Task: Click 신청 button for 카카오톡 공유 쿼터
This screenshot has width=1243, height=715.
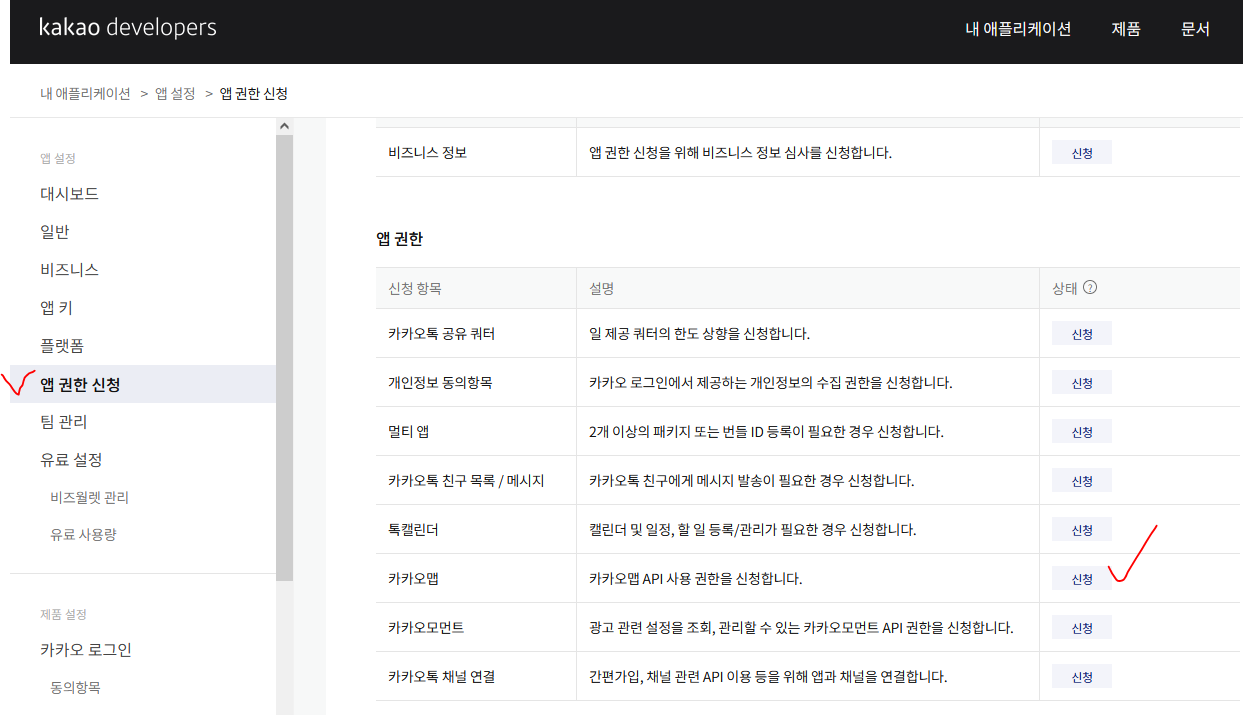Action: (x=1082, y=334)
